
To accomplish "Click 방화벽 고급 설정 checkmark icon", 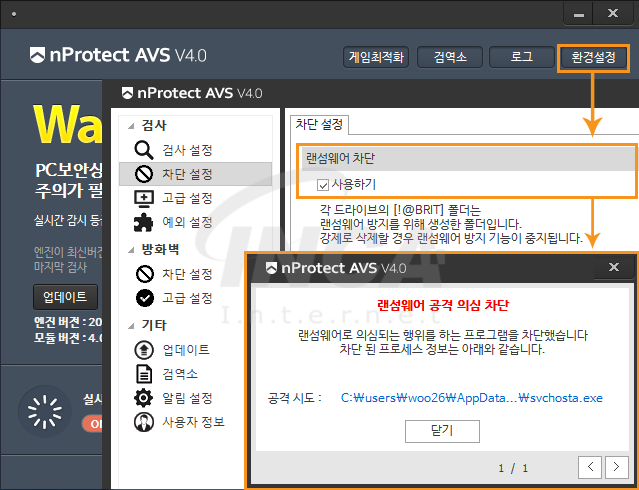I will [144, 298].
